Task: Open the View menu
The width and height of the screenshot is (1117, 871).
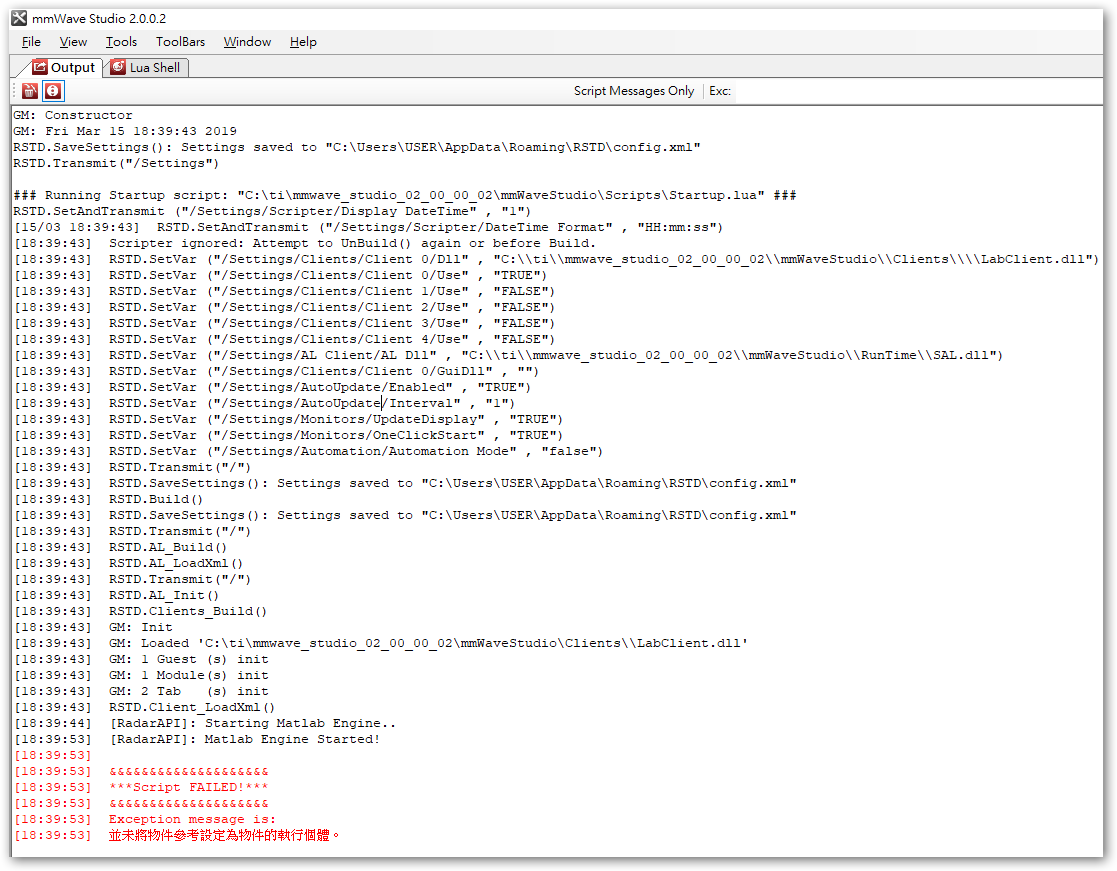Action: 73,42
